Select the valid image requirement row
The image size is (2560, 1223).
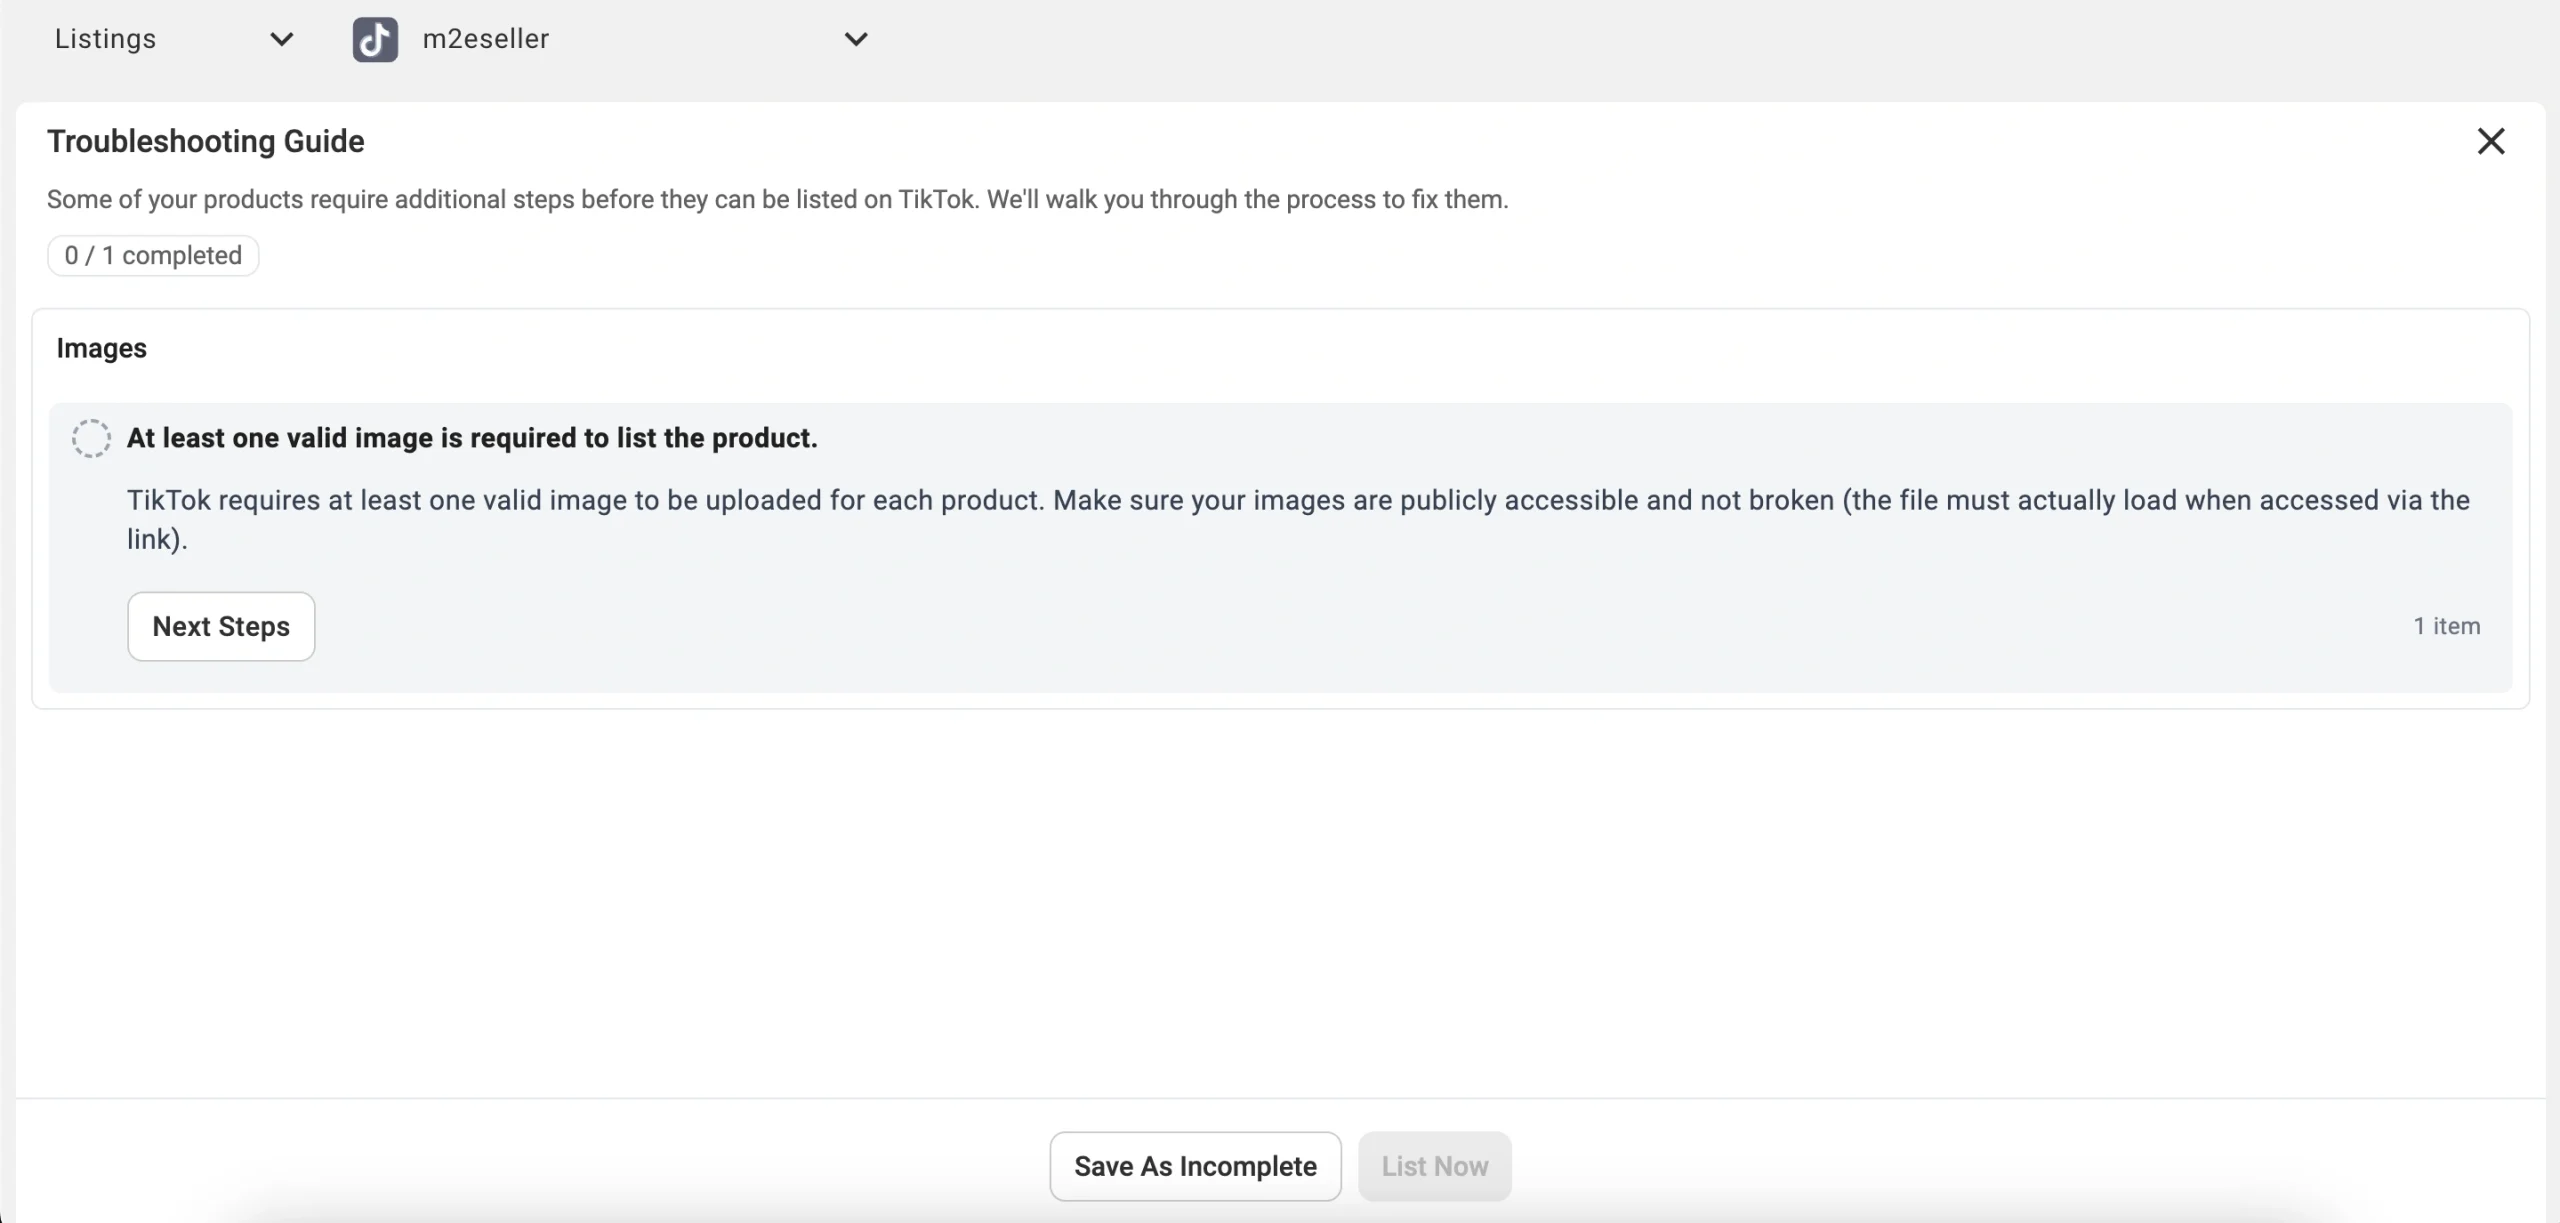coord(471,438)
